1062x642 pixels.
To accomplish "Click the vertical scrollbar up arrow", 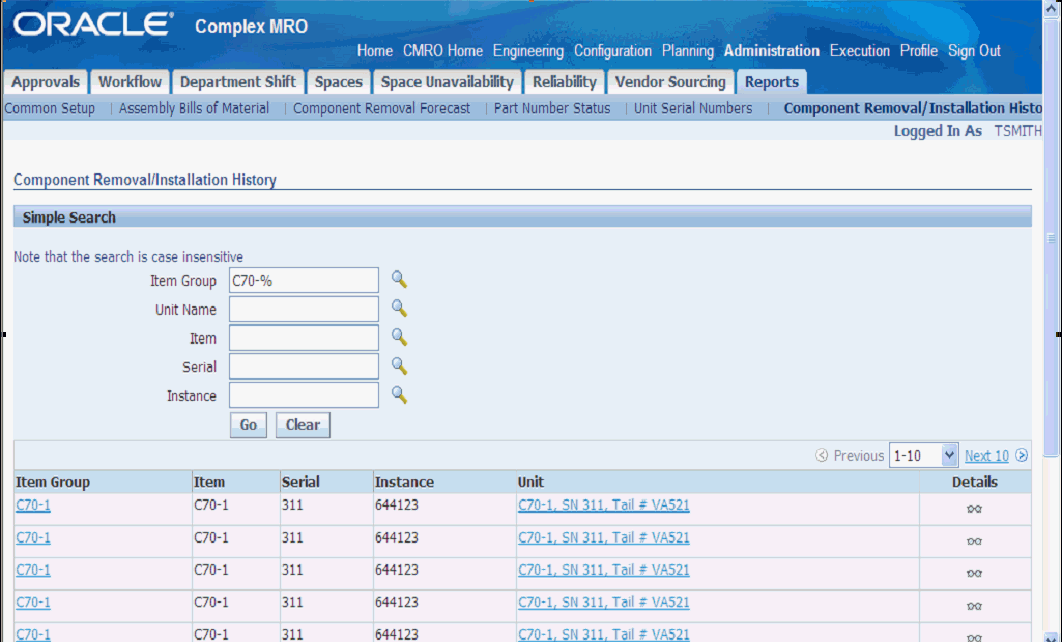I will point(1052,9).
